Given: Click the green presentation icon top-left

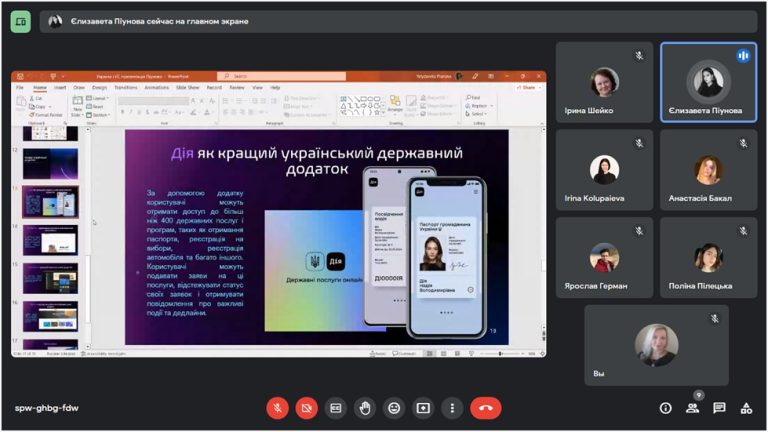Looking at the screenshot, I should (21, 22).
